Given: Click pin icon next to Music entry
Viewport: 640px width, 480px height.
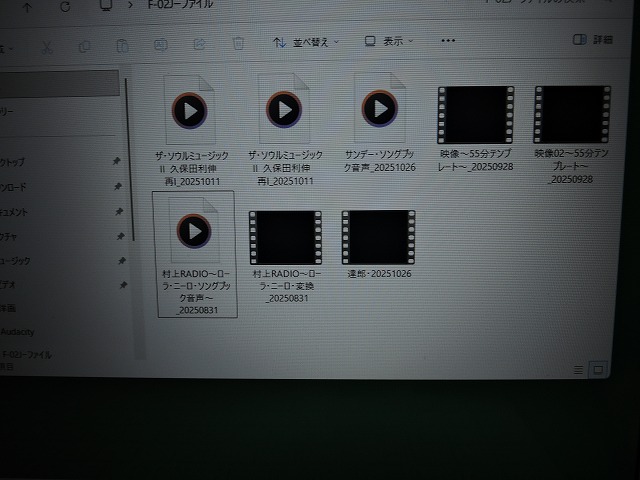Looking at the screenshot, I should pyautogui.click(x=122, y=260).
